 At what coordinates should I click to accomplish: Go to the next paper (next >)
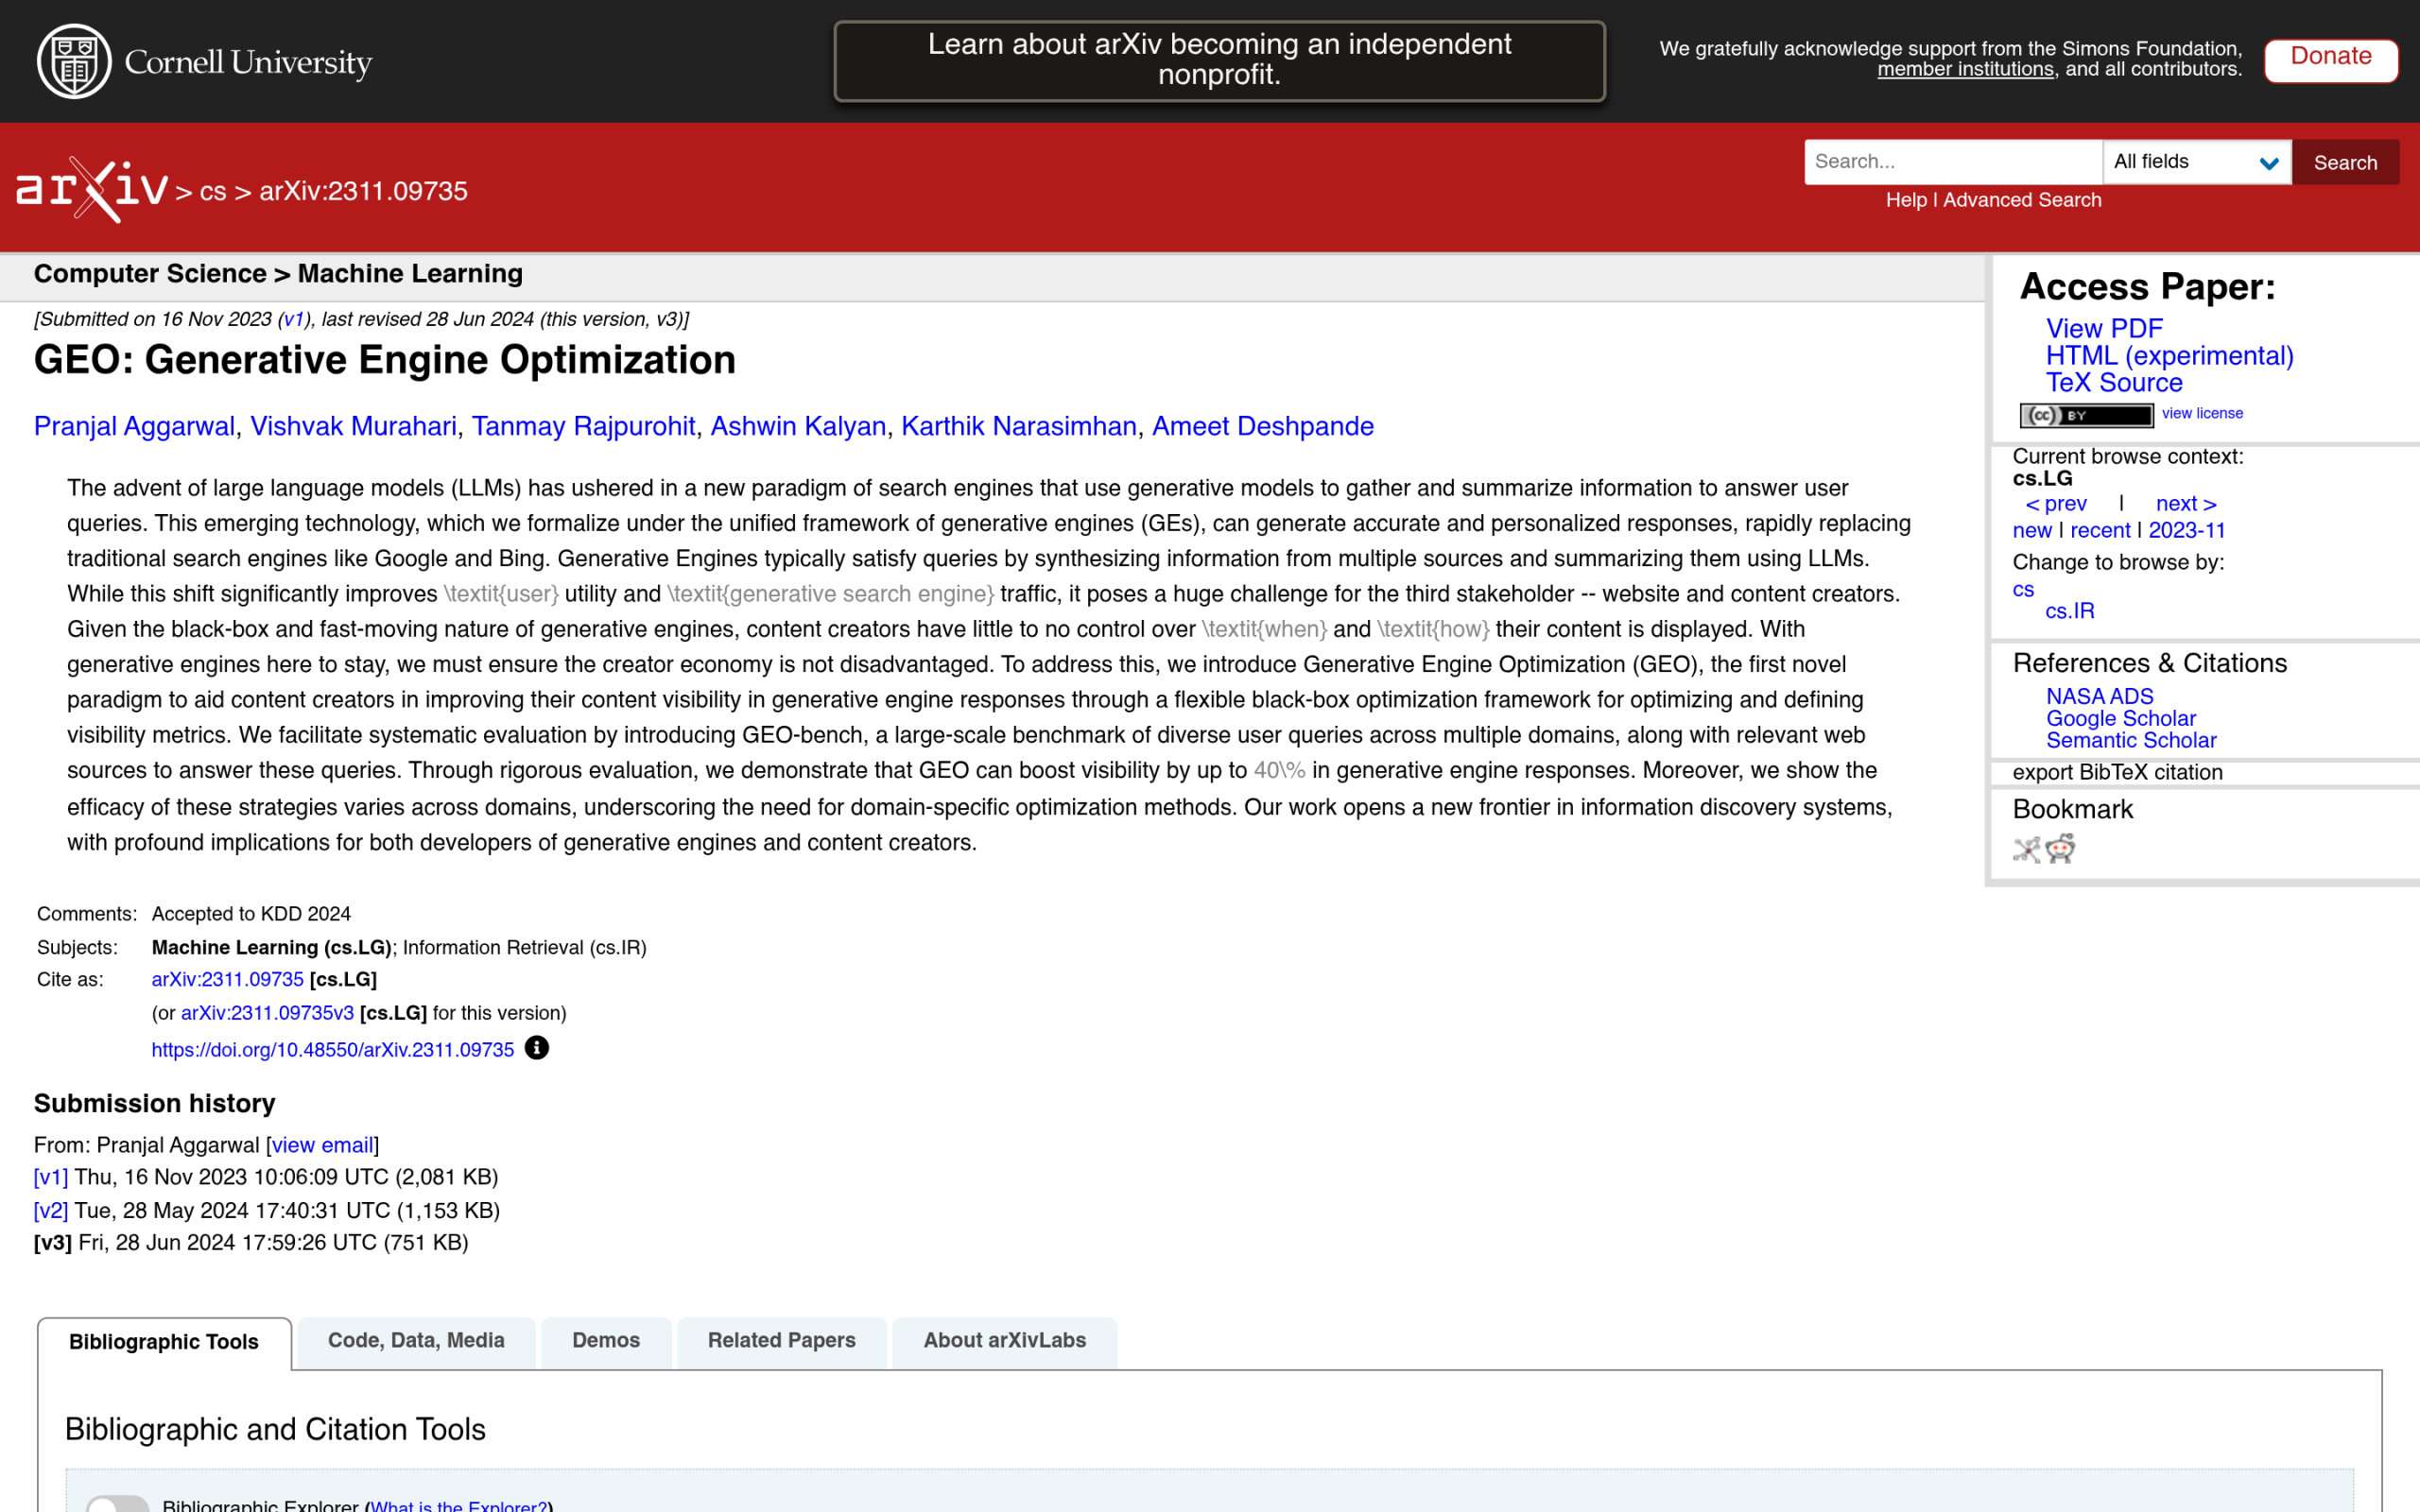pos(2186,504)
